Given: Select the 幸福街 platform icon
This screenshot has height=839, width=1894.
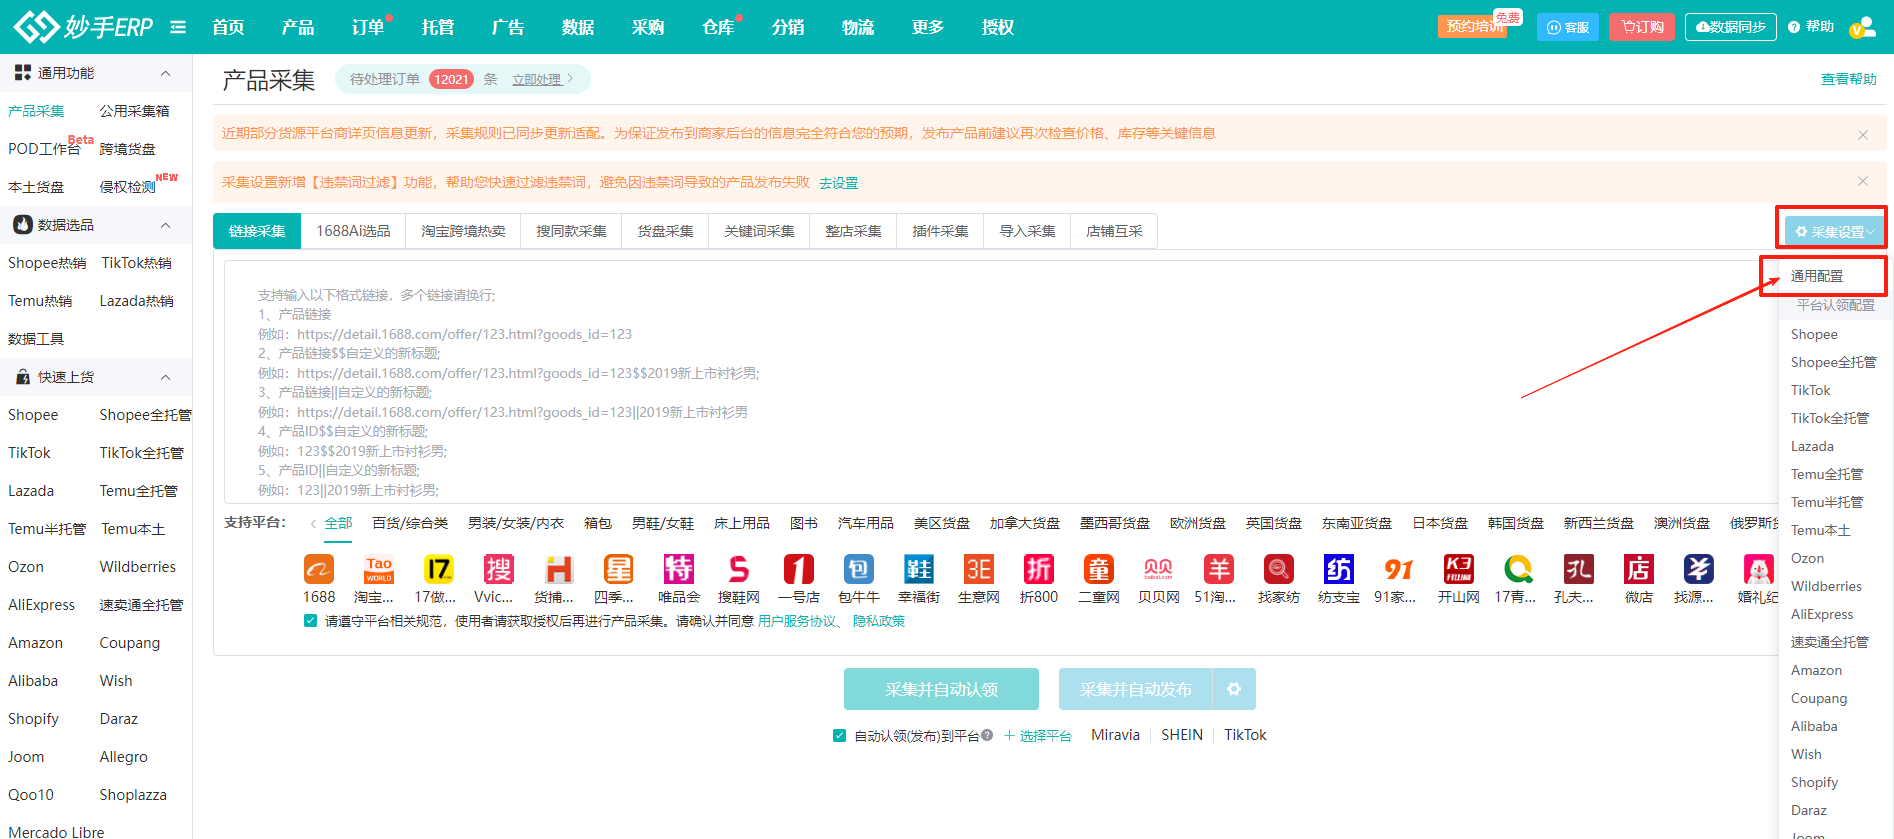Looking at the screenshot, I should pyautogui.click(x=919, y=569).
